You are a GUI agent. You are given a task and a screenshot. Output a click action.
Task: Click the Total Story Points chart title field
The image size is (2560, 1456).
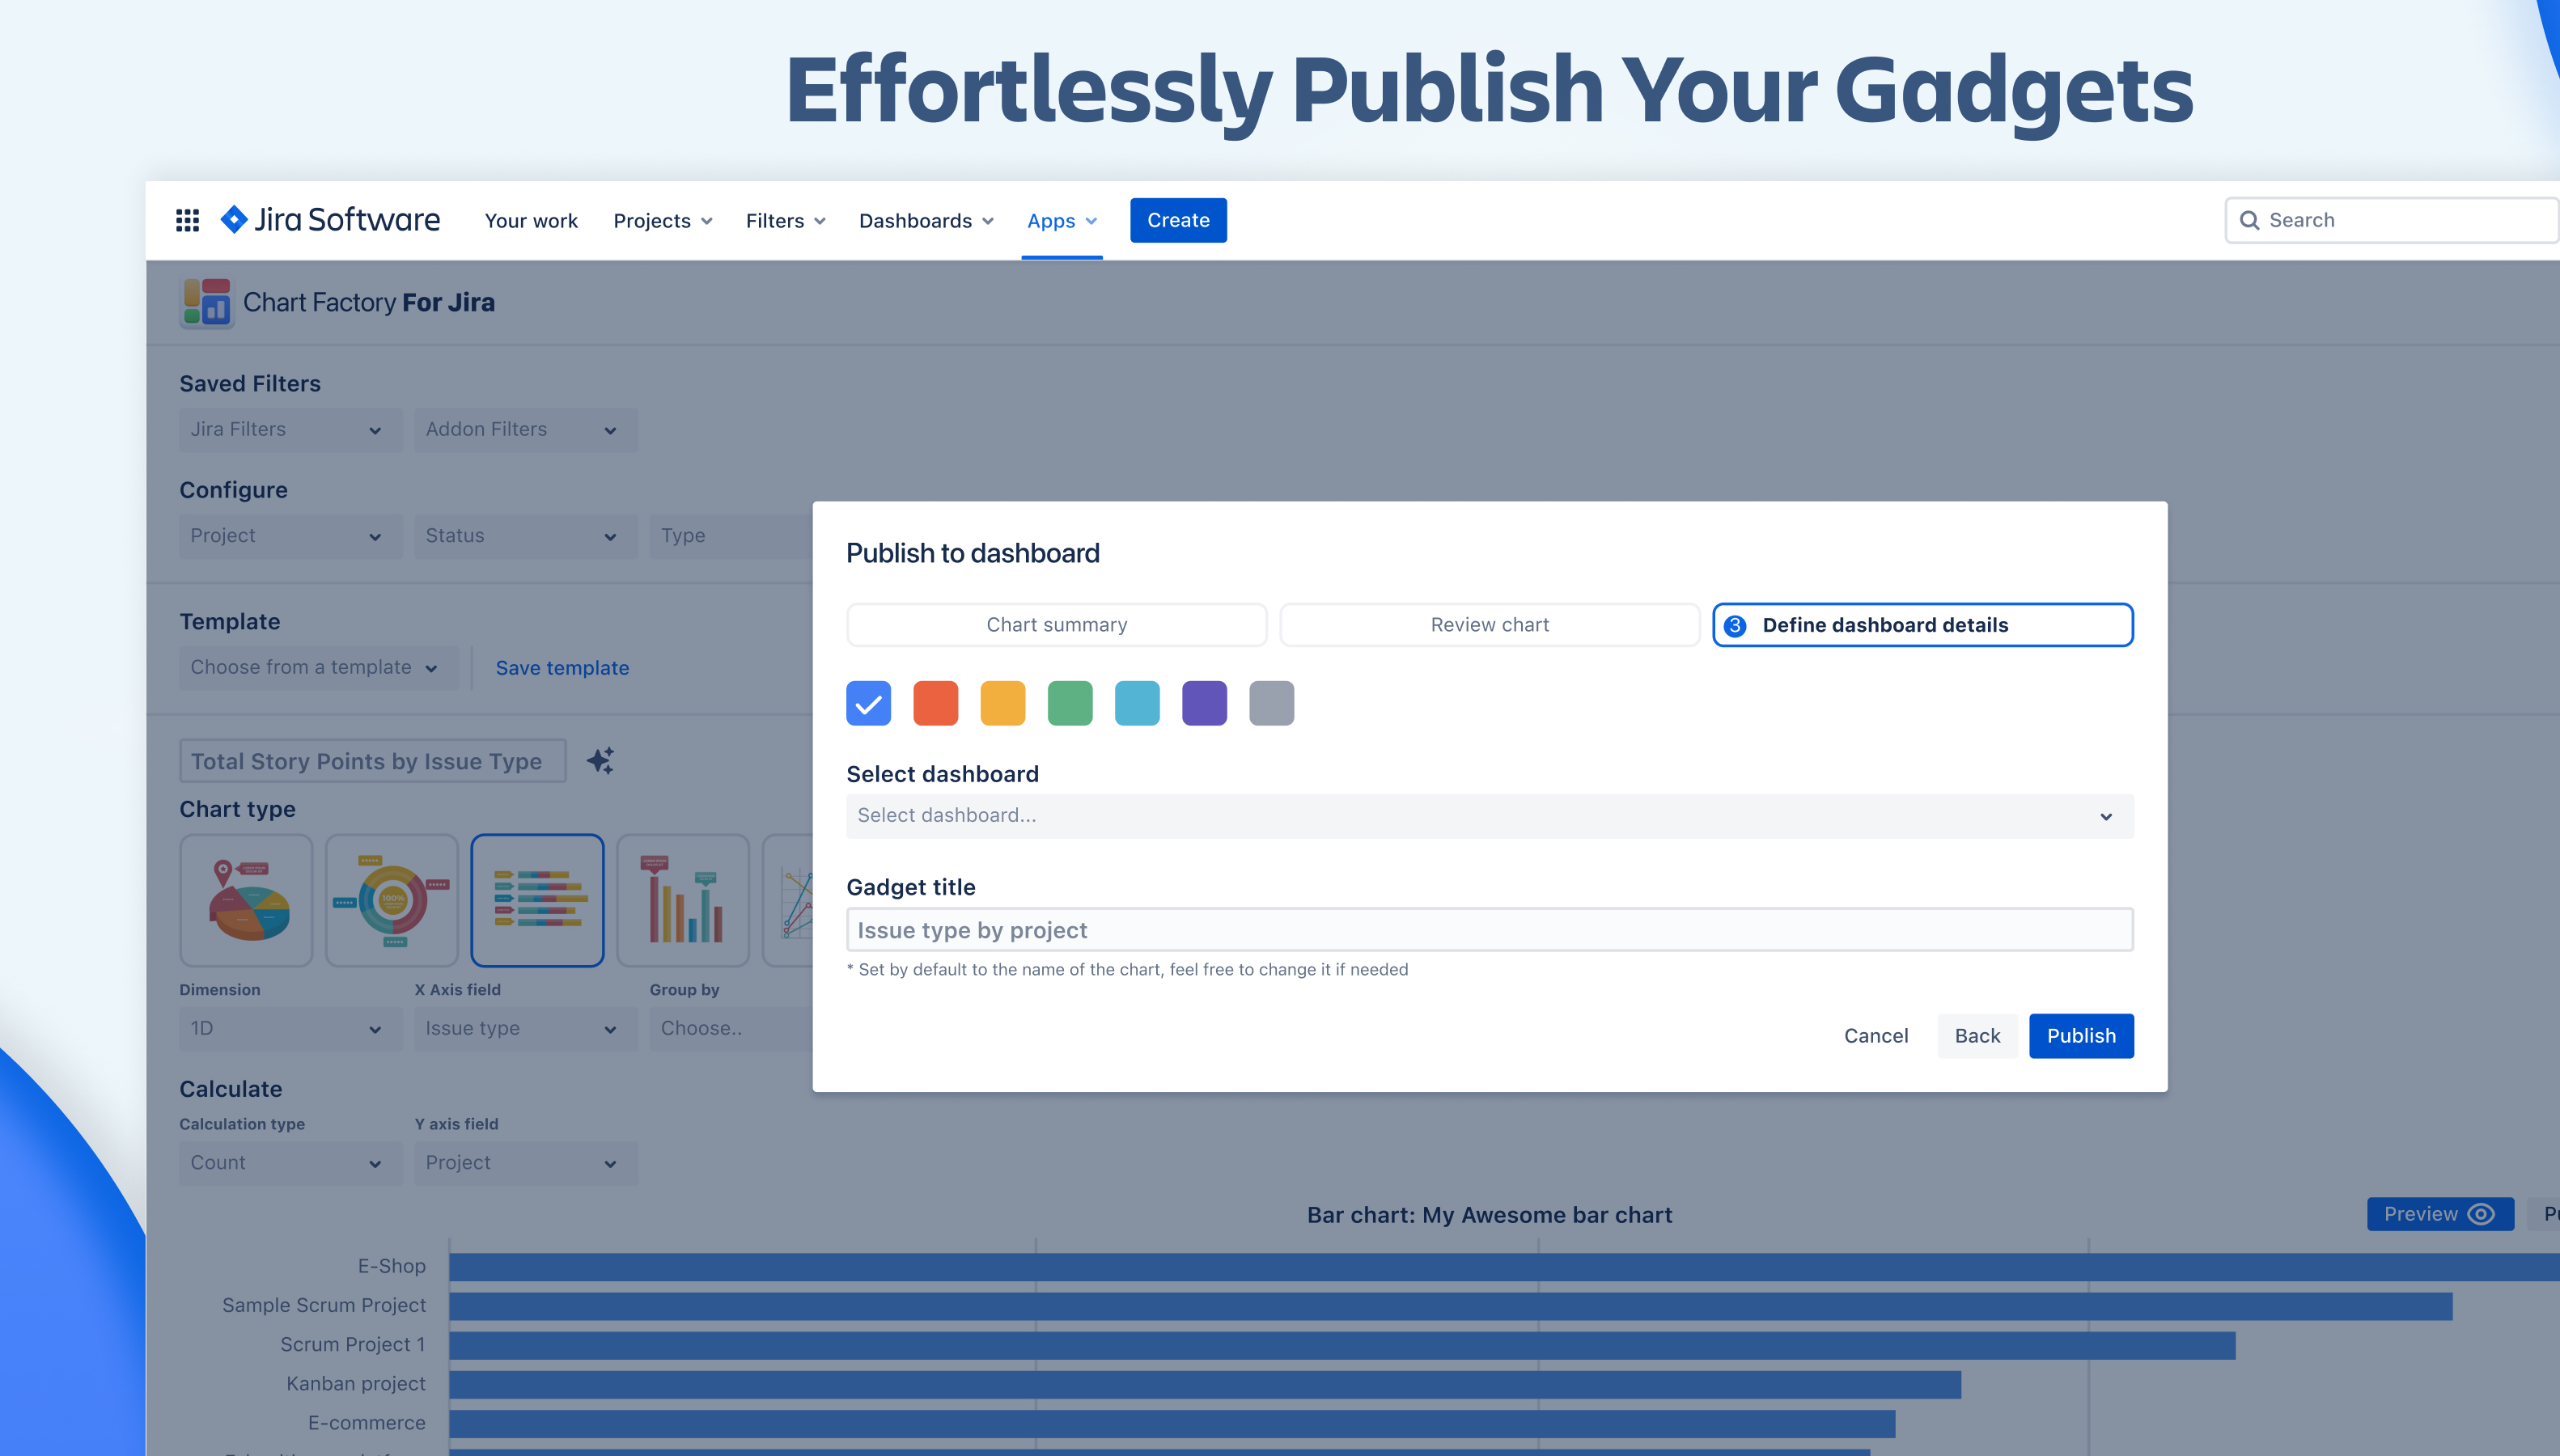coord(373,761)
